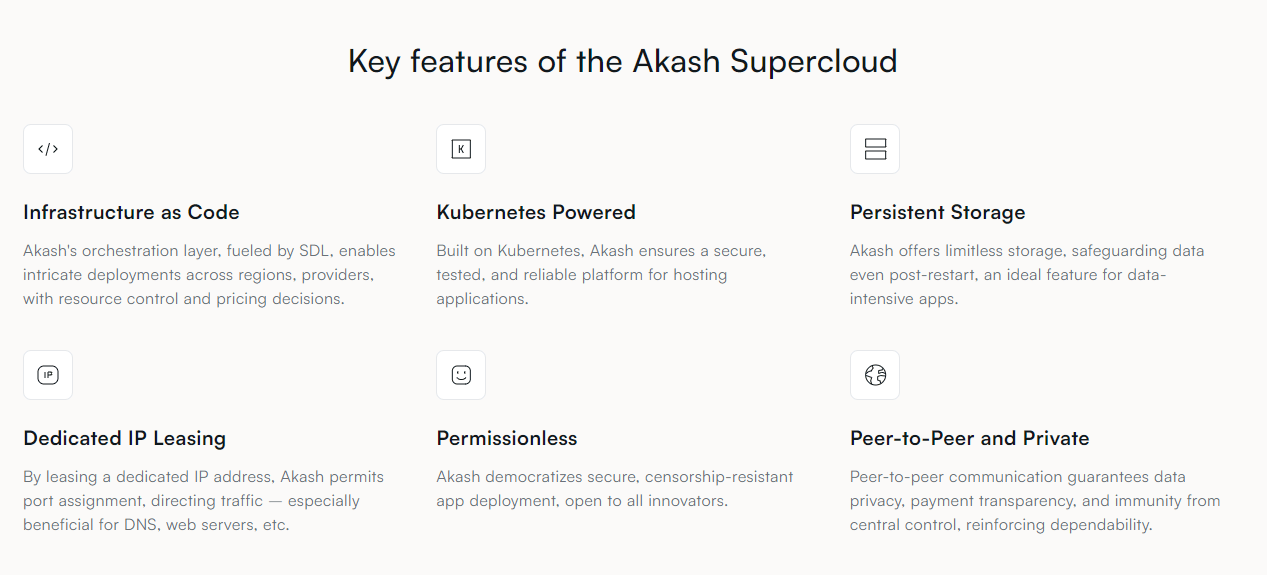Click the limitless storage description paragraph

pyautogui.click(x=1027, y=275)
